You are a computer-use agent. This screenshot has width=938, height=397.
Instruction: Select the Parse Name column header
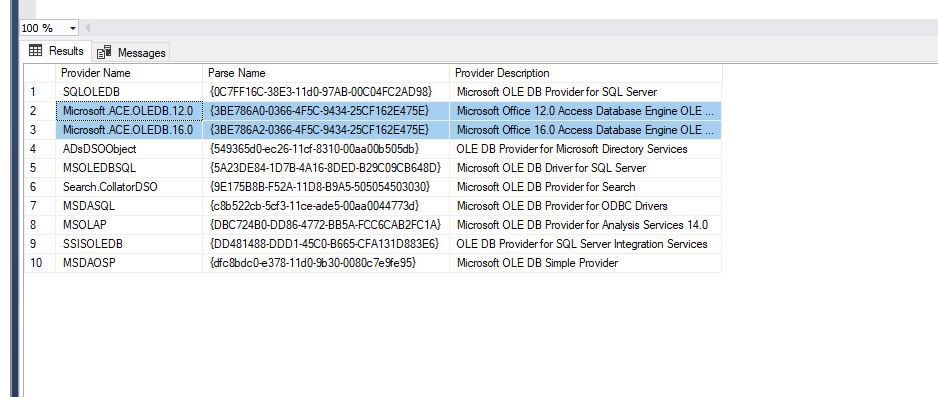pyautogui.click(x=326, y=73)
